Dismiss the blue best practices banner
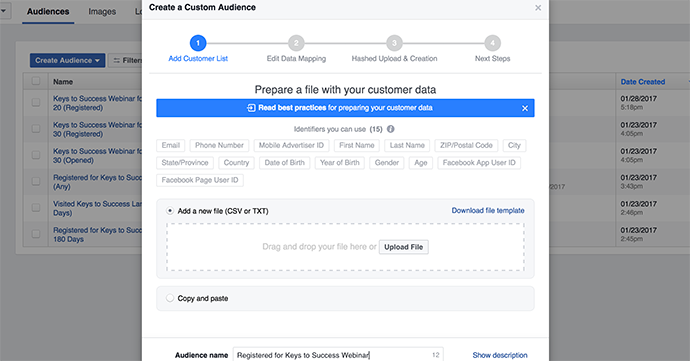The width and height of the screenshot is (690, 361). click(x=525, y=108)
